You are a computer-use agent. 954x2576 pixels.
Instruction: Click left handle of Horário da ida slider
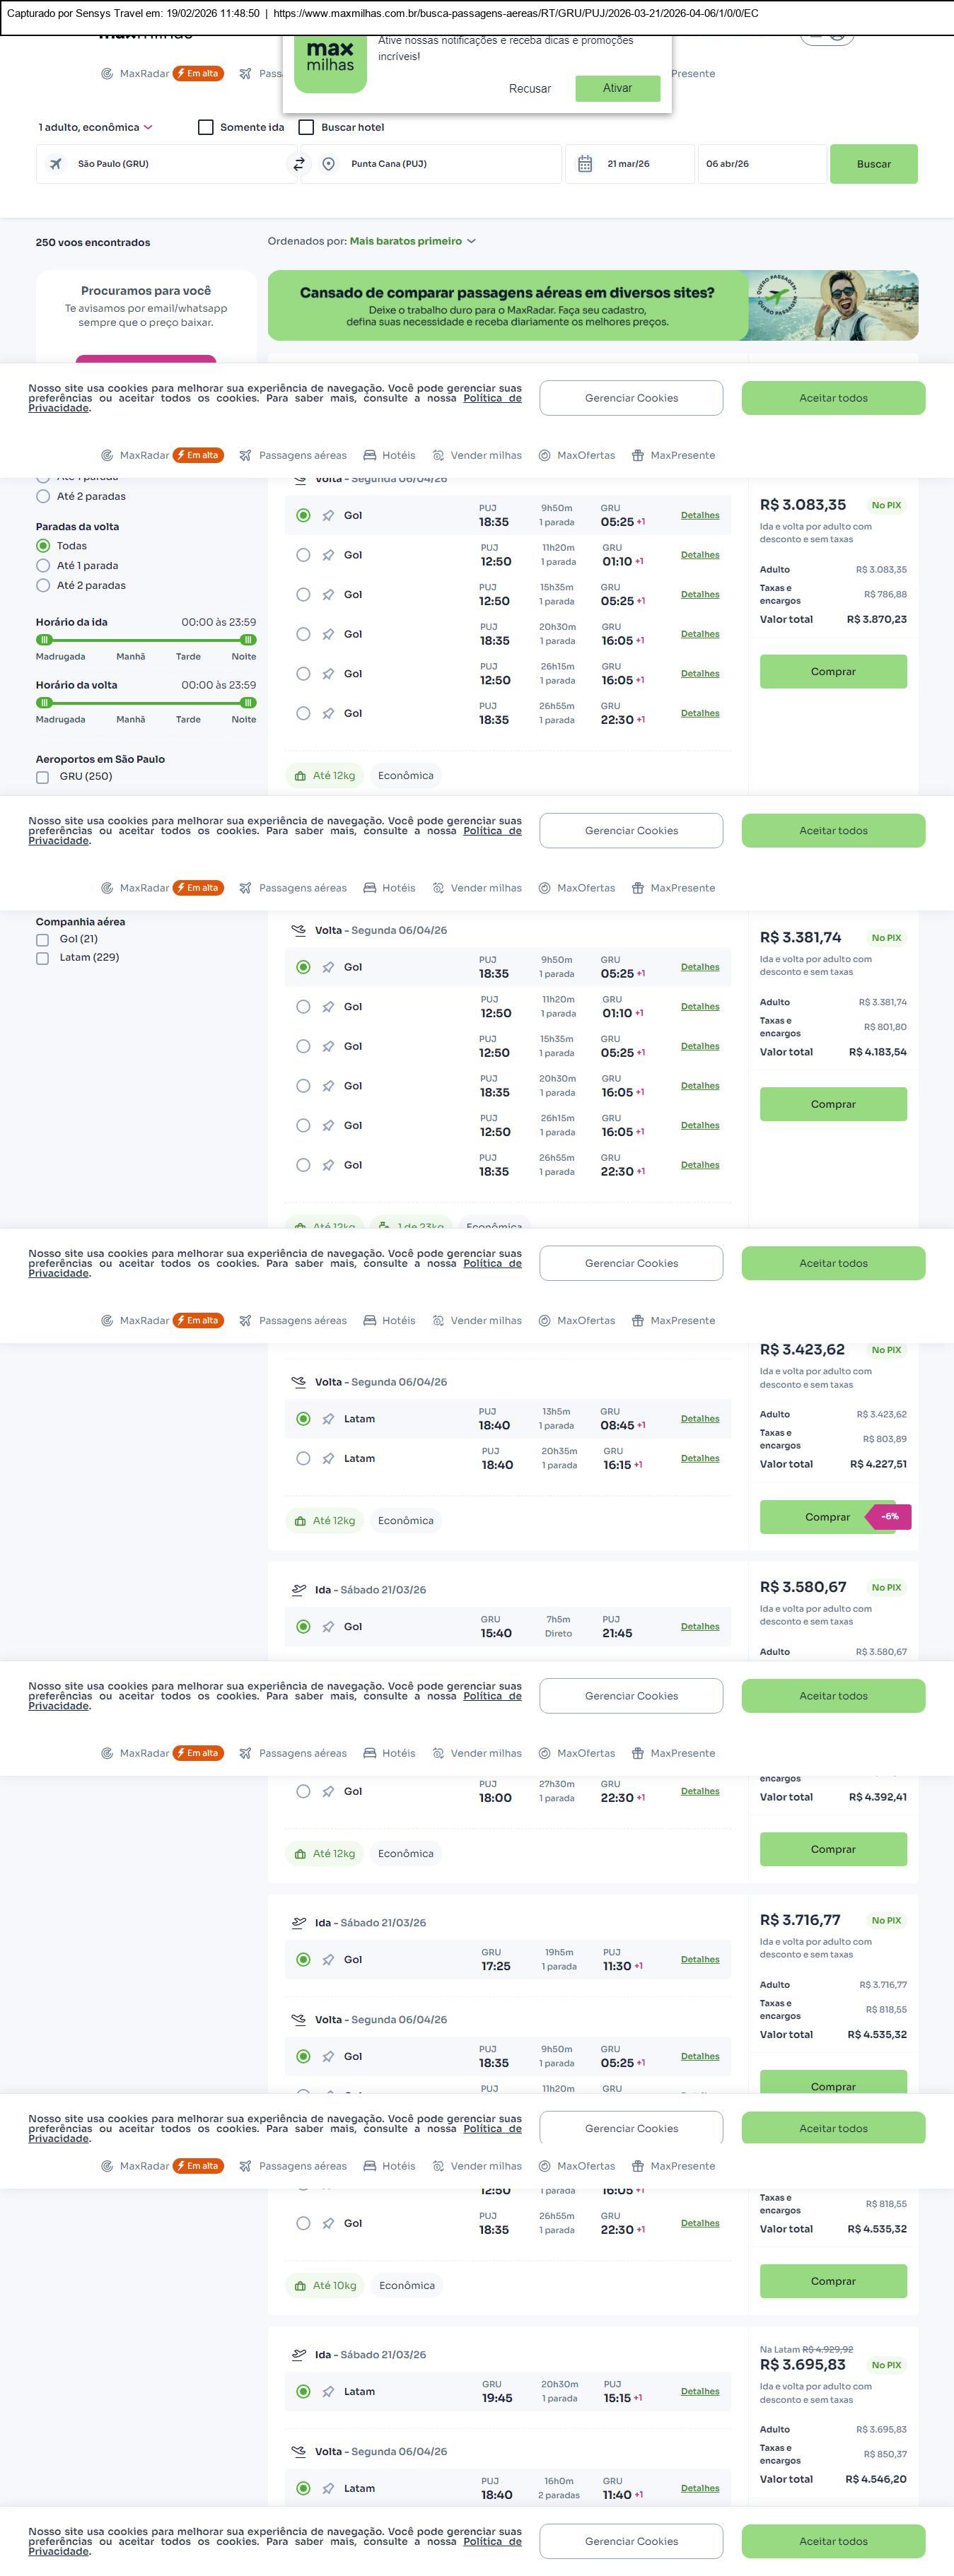pyautogui.click(x=44, y=640)
